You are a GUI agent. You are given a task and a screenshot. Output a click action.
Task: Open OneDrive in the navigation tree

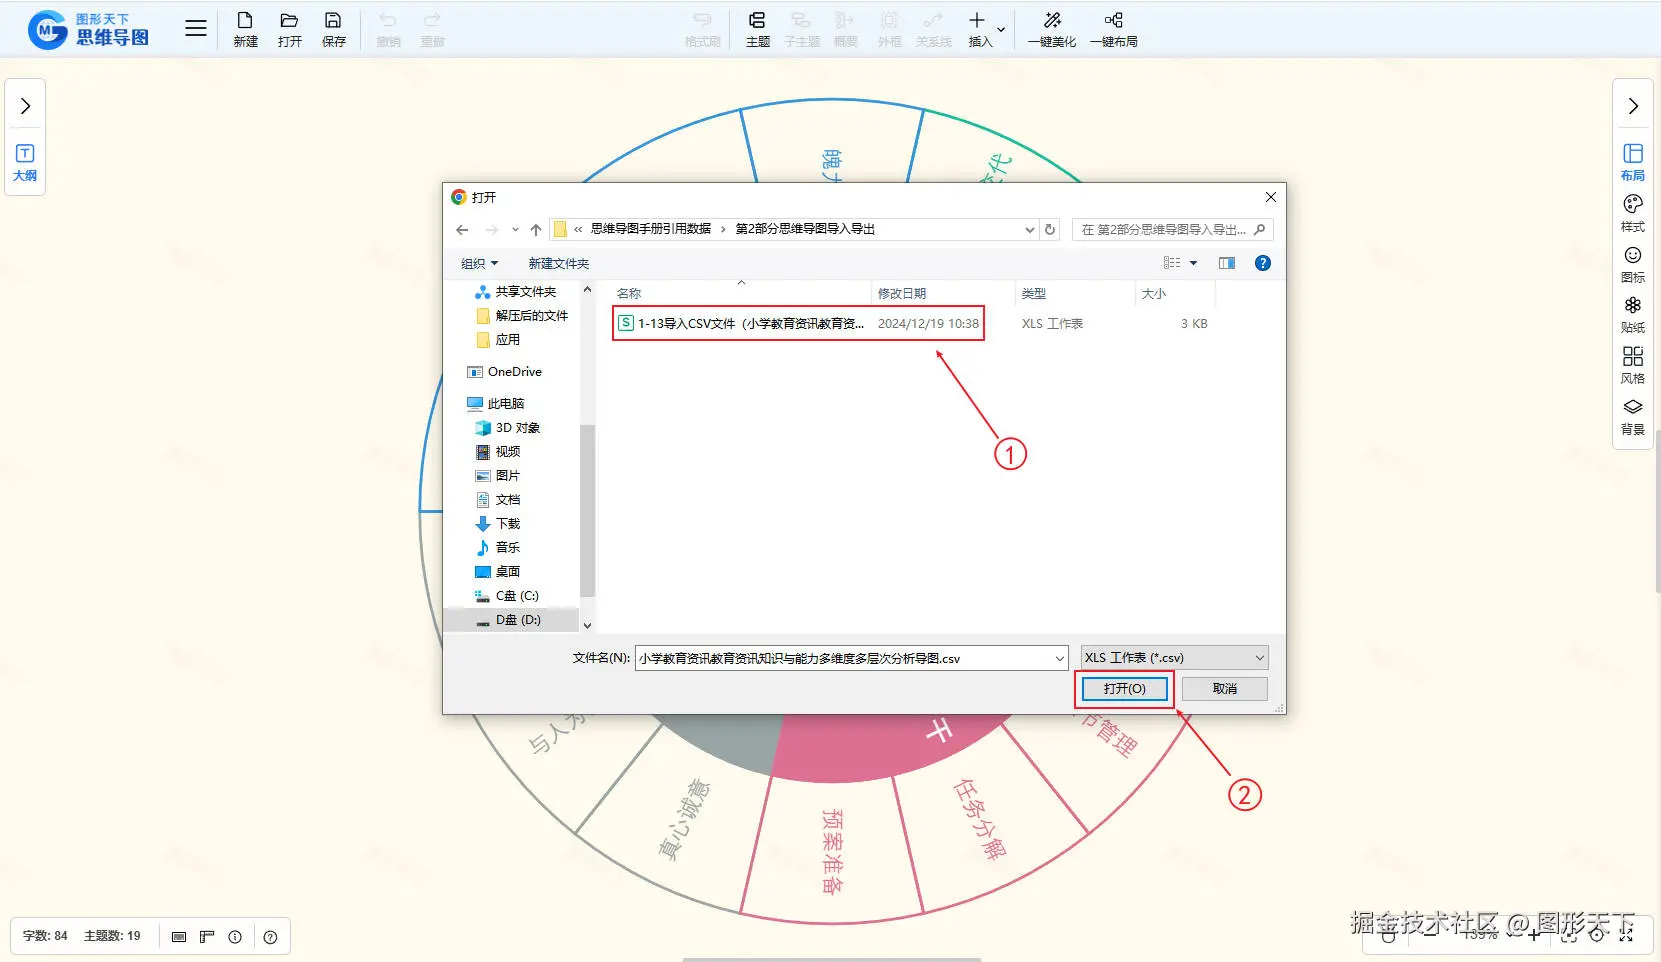[505, 372]
